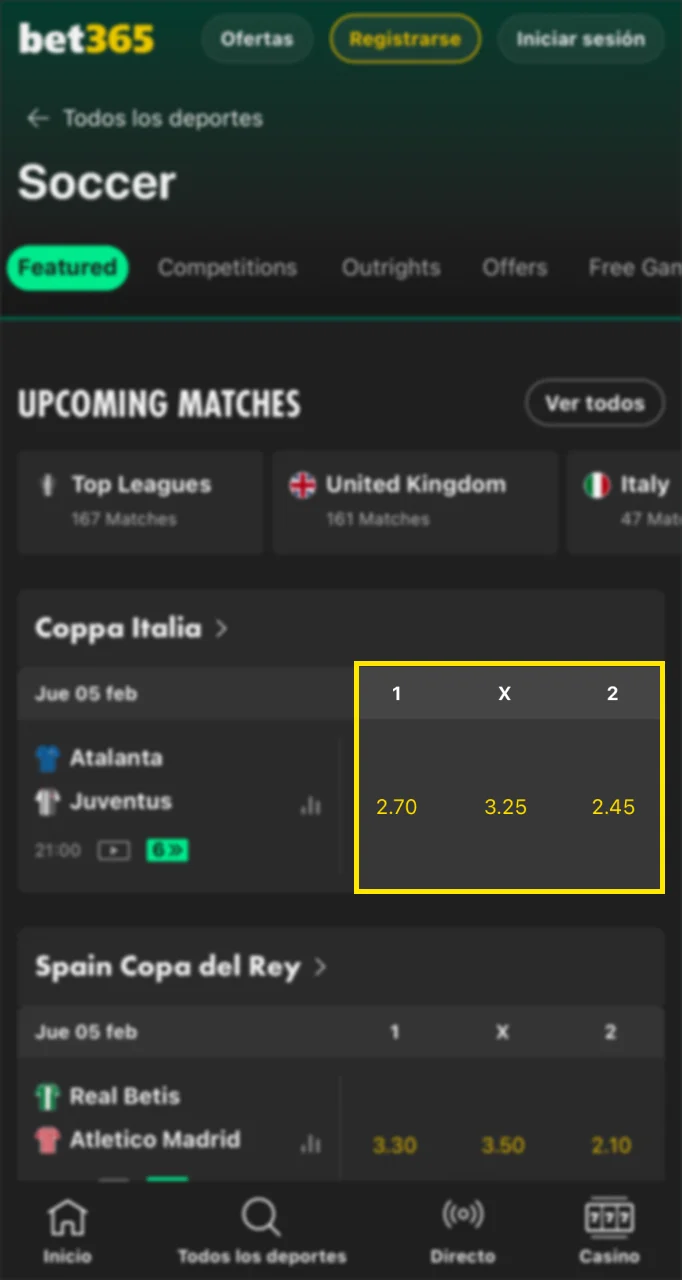The image size is (682, 1280).
Task: Click the bet365 logo
Action: click(x=85, y=38)
